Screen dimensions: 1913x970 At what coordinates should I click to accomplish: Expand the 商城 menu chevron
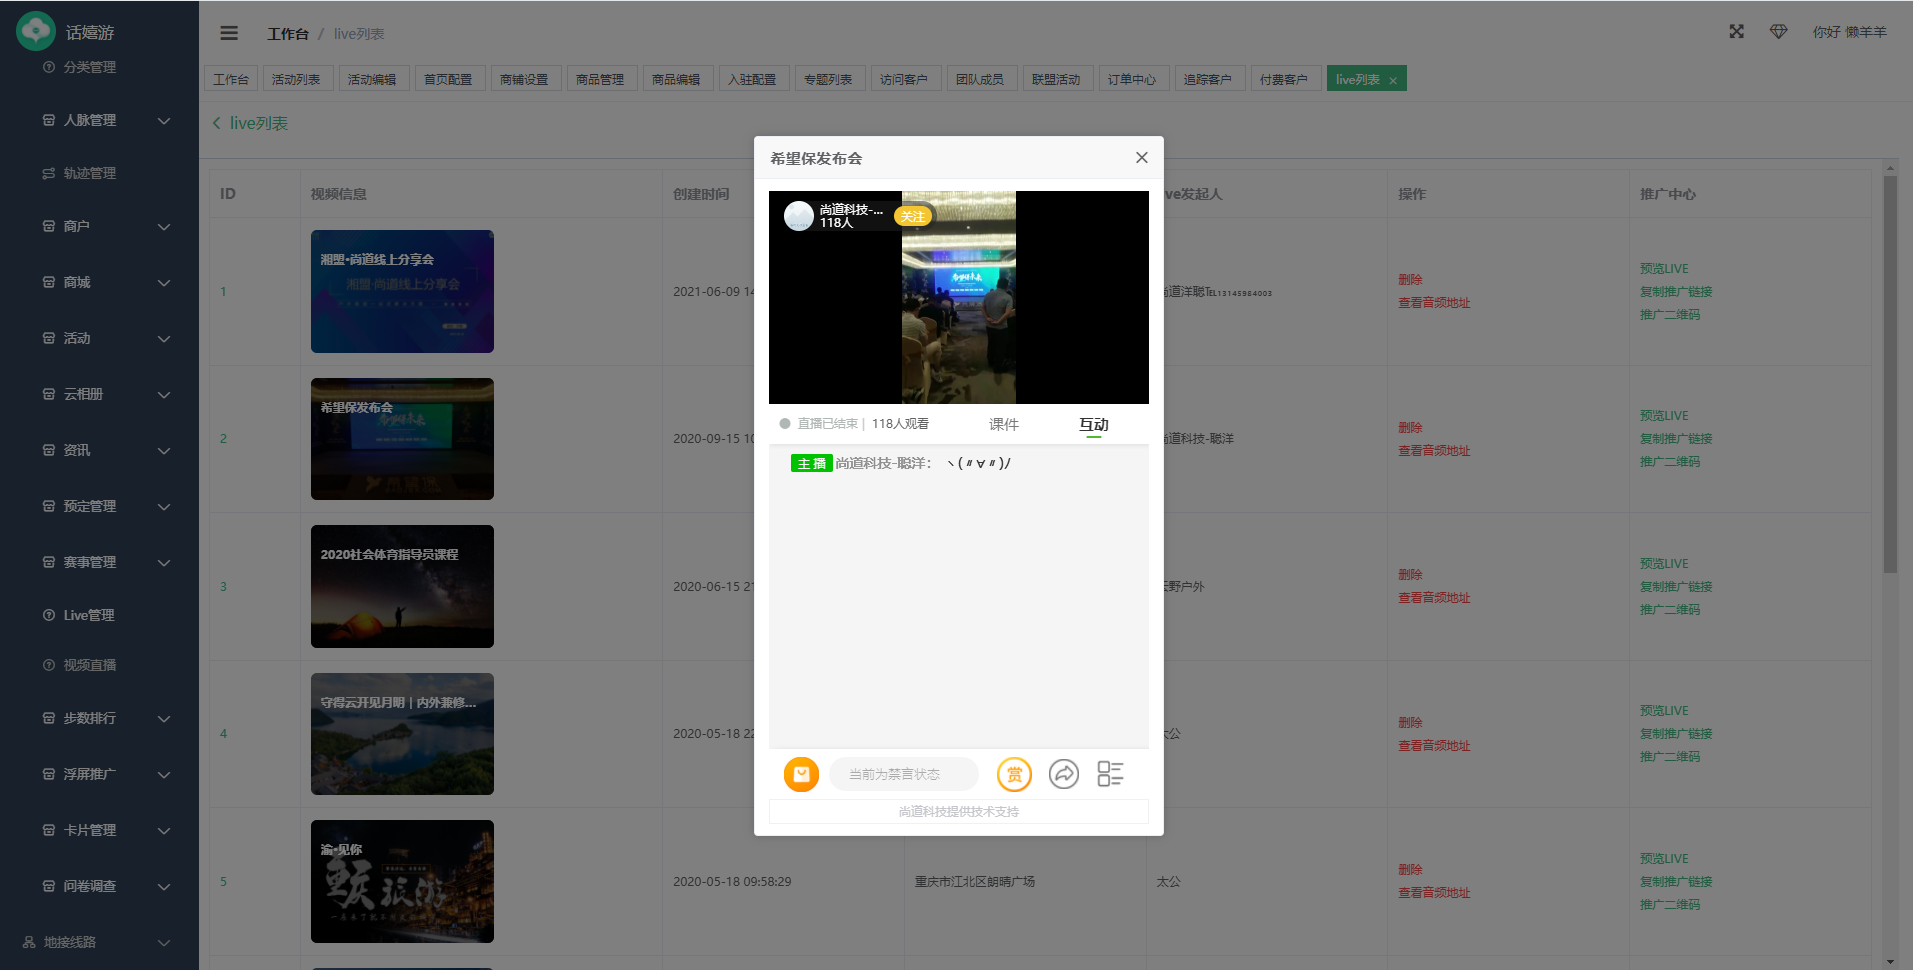[x=164, y=283]
